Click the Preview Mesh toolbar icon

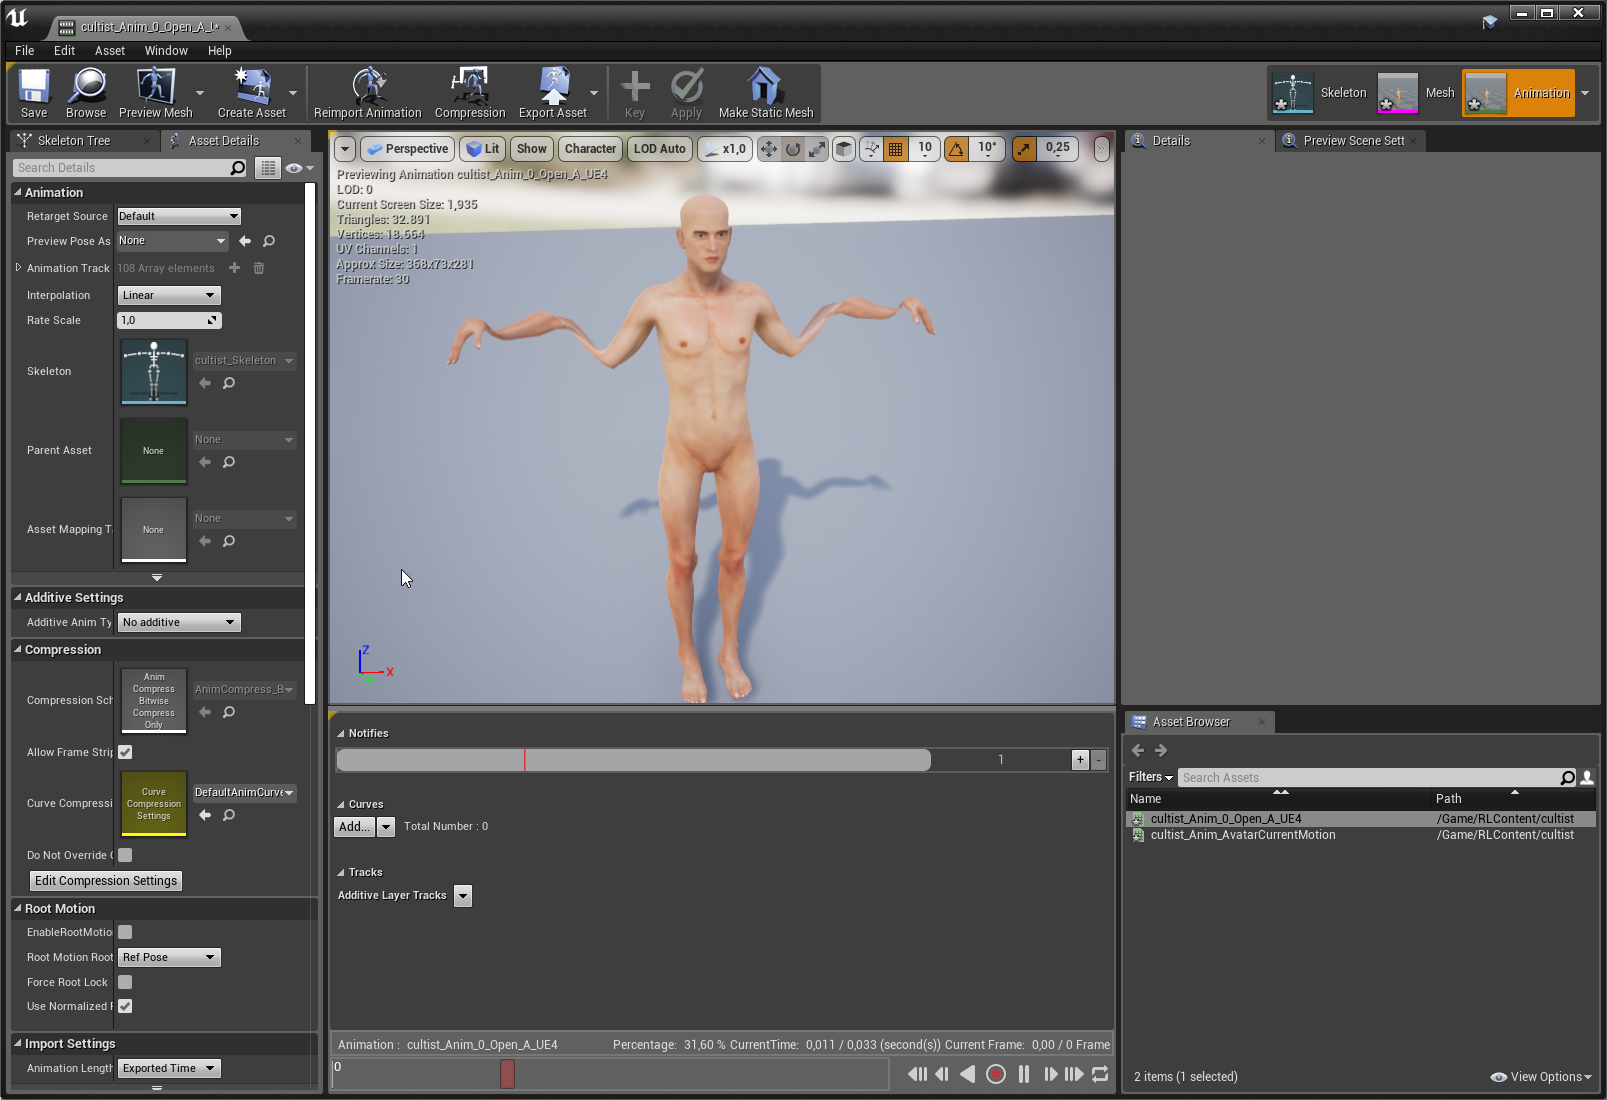click(x=155, y=93)
